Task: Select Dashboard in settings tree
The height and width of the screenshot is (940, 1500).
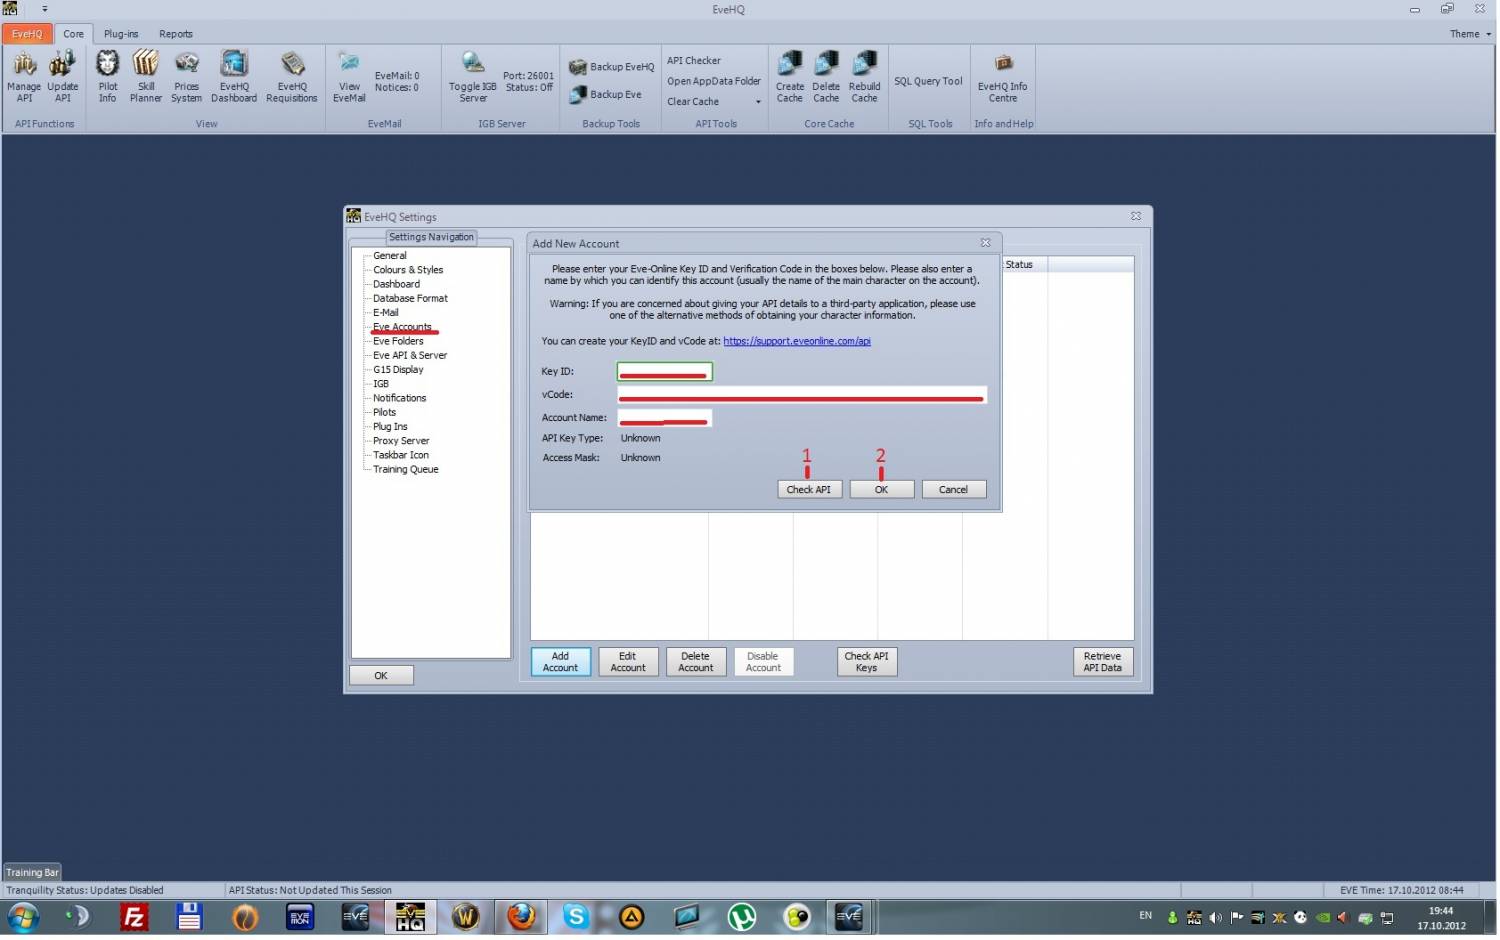Action: tap(396, 284)
